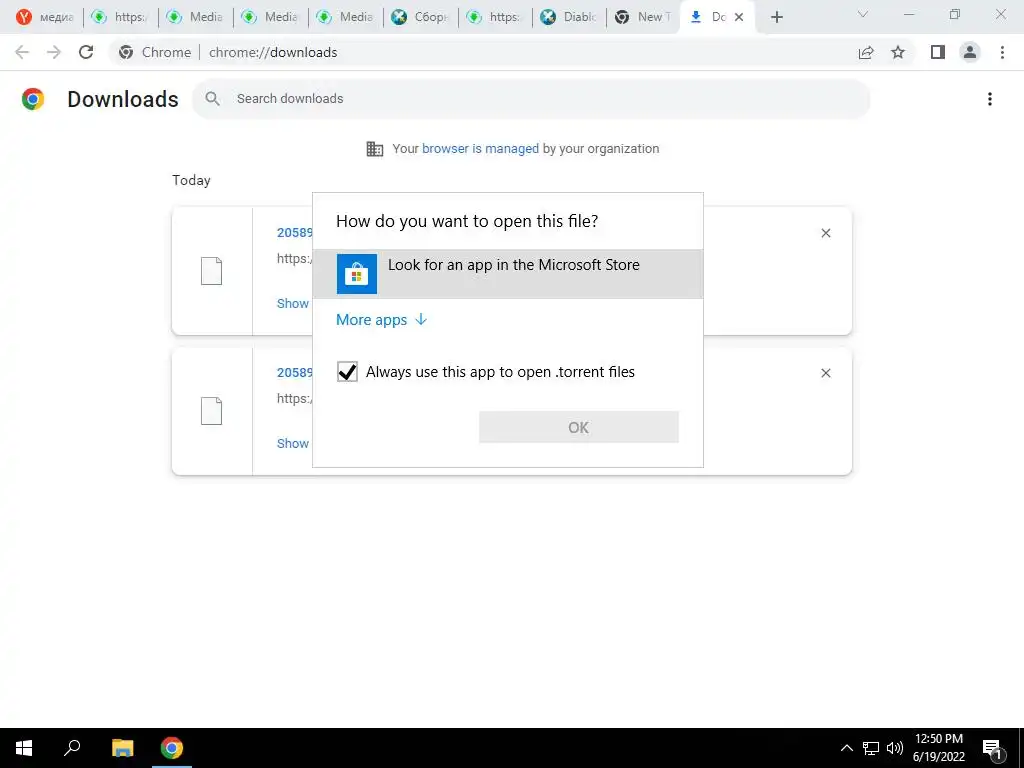Click the first download's file icon
The height and width of the screenshot is (768, 1024).
pos(212,271)
